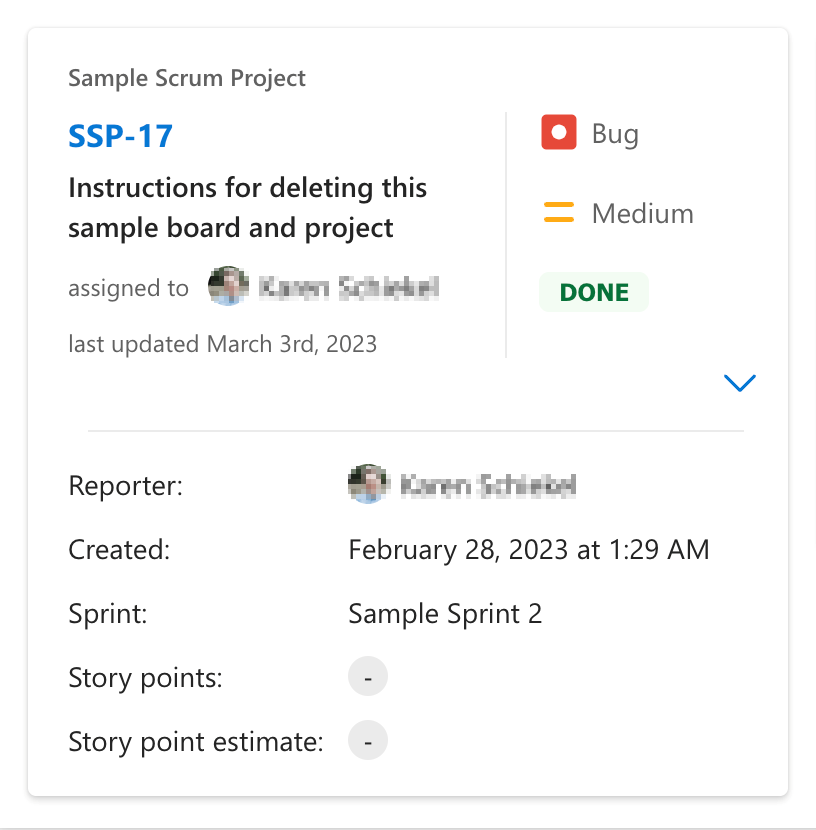Click the Bug type label

pos(615,134)
